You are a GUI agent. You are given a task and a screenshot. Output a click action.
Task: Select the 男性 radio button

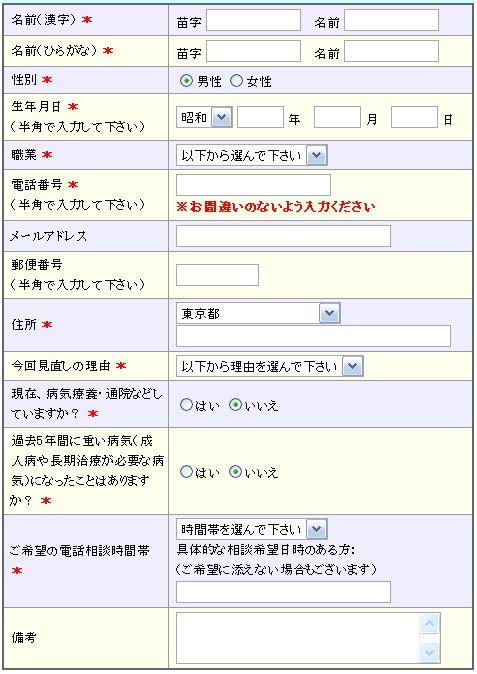[186, 80]
